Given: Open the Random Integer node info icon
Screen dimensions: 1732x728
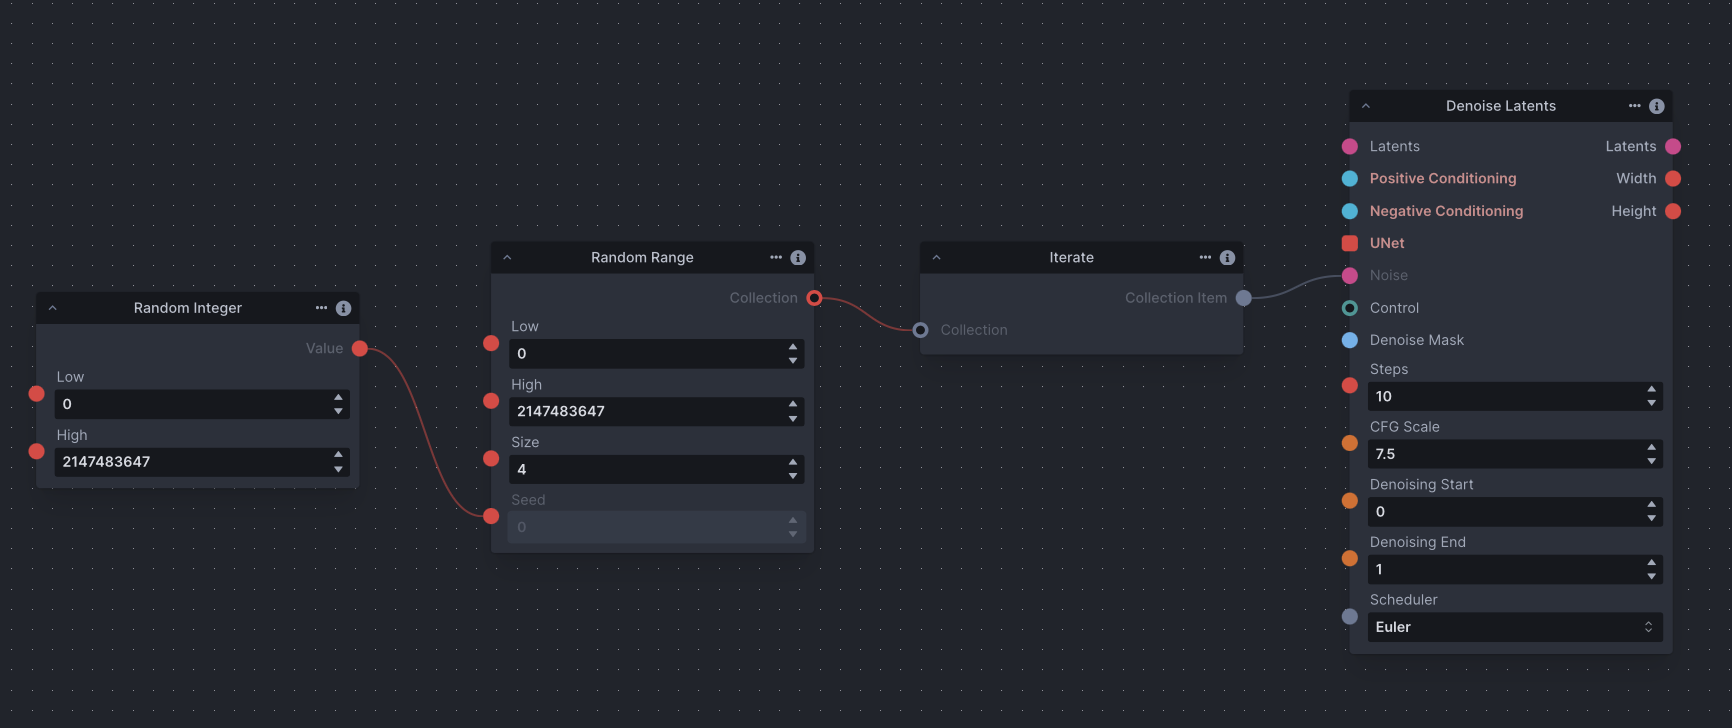Looking at the screenshot, I should (x=343, y=308).
